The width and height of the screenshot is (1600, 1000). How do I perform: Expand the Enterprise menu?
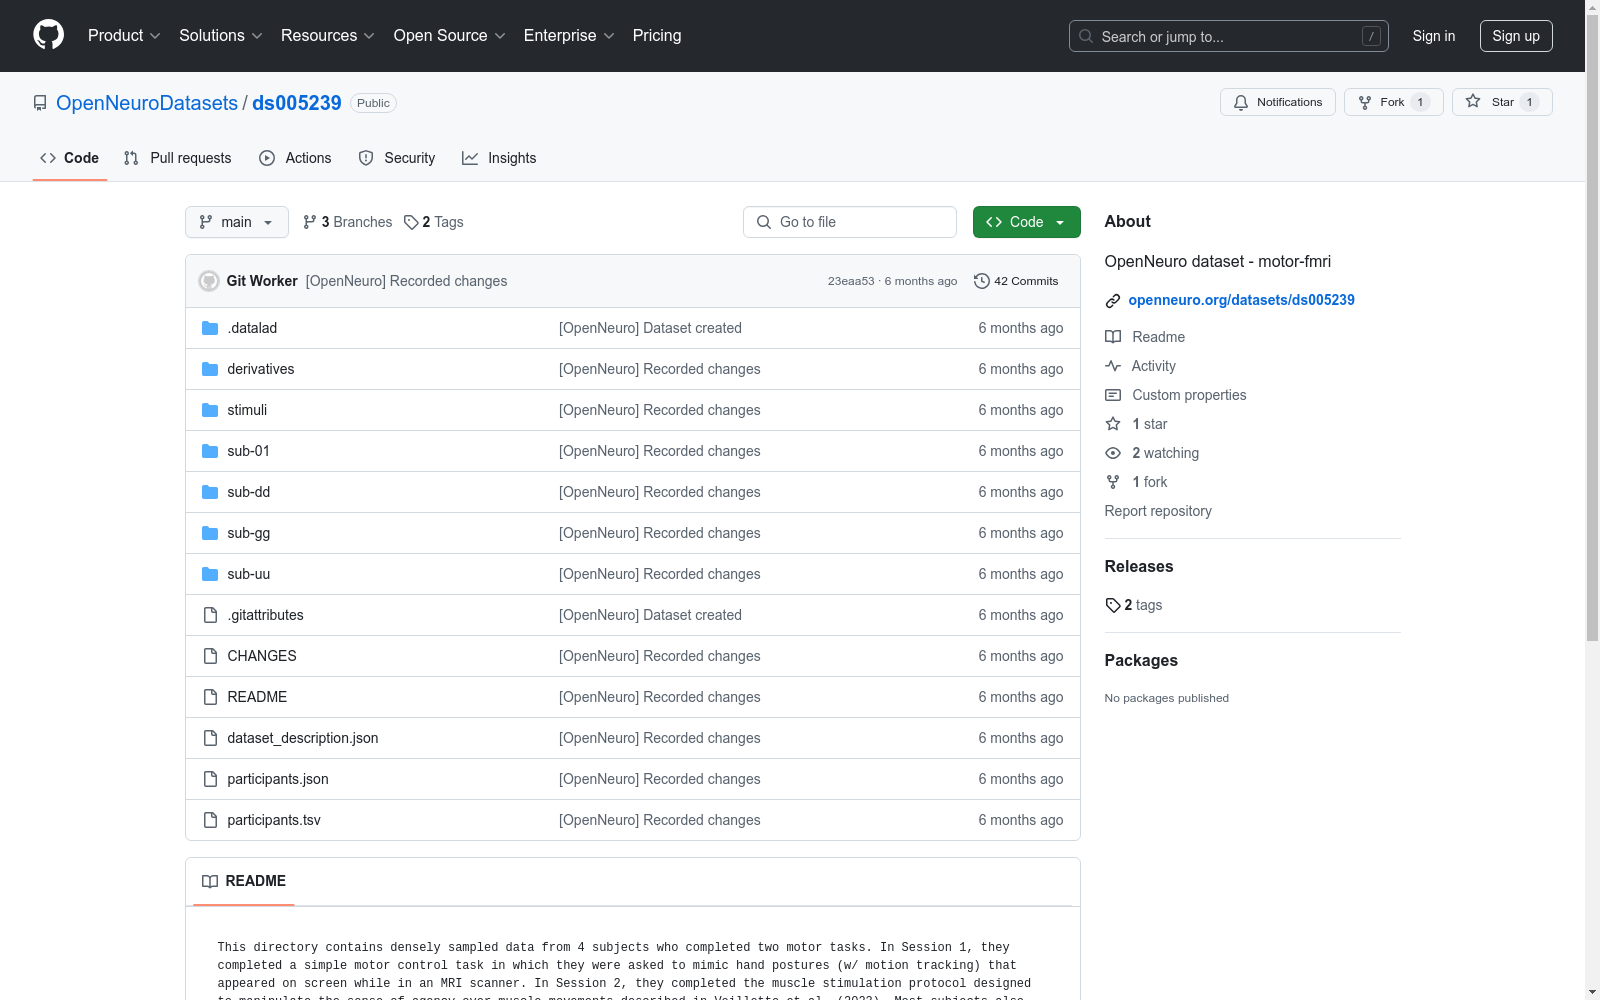[569, 35]
